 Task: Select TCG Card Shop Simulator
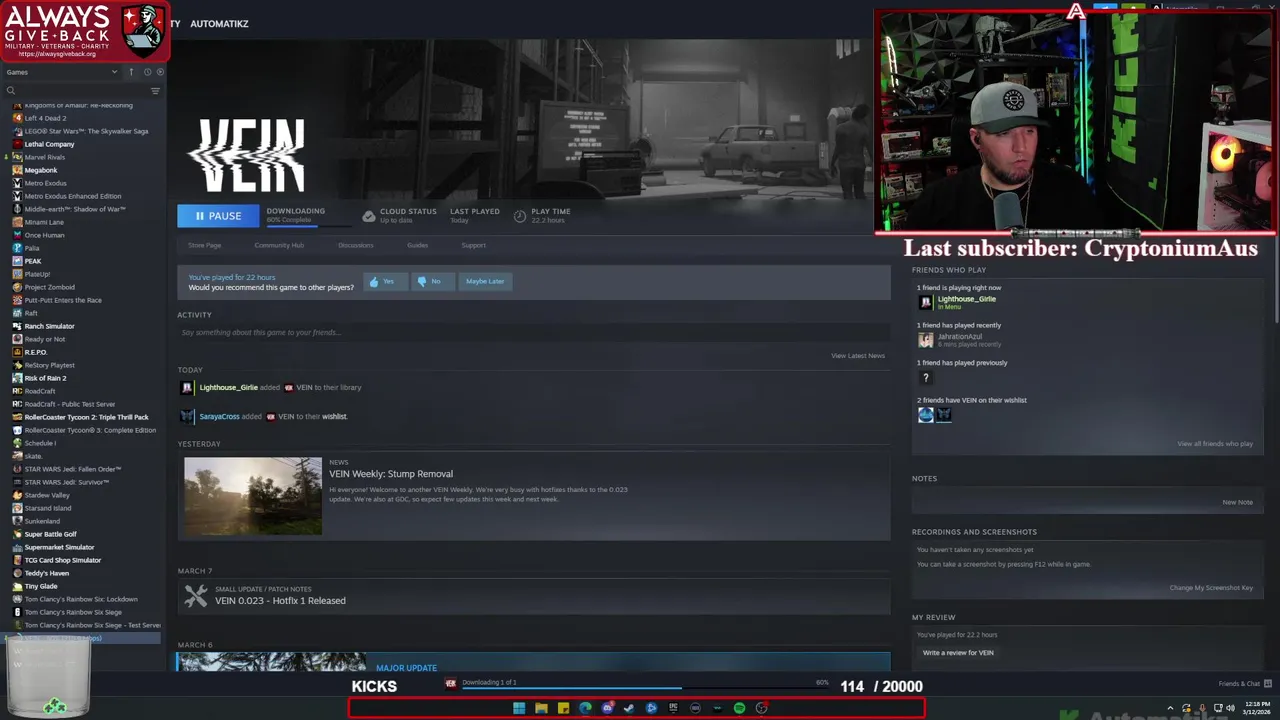click(63, 560)
